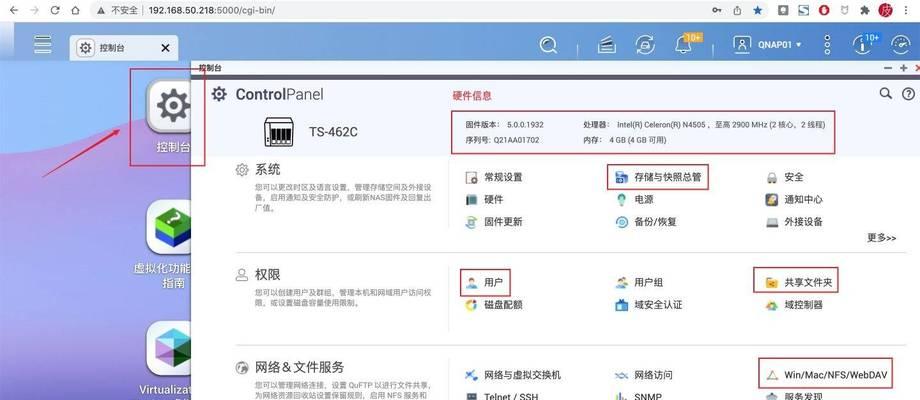Screen dimensions: 920x400
Task: Open 共享文件夹 shared folders
Action: 799,283
